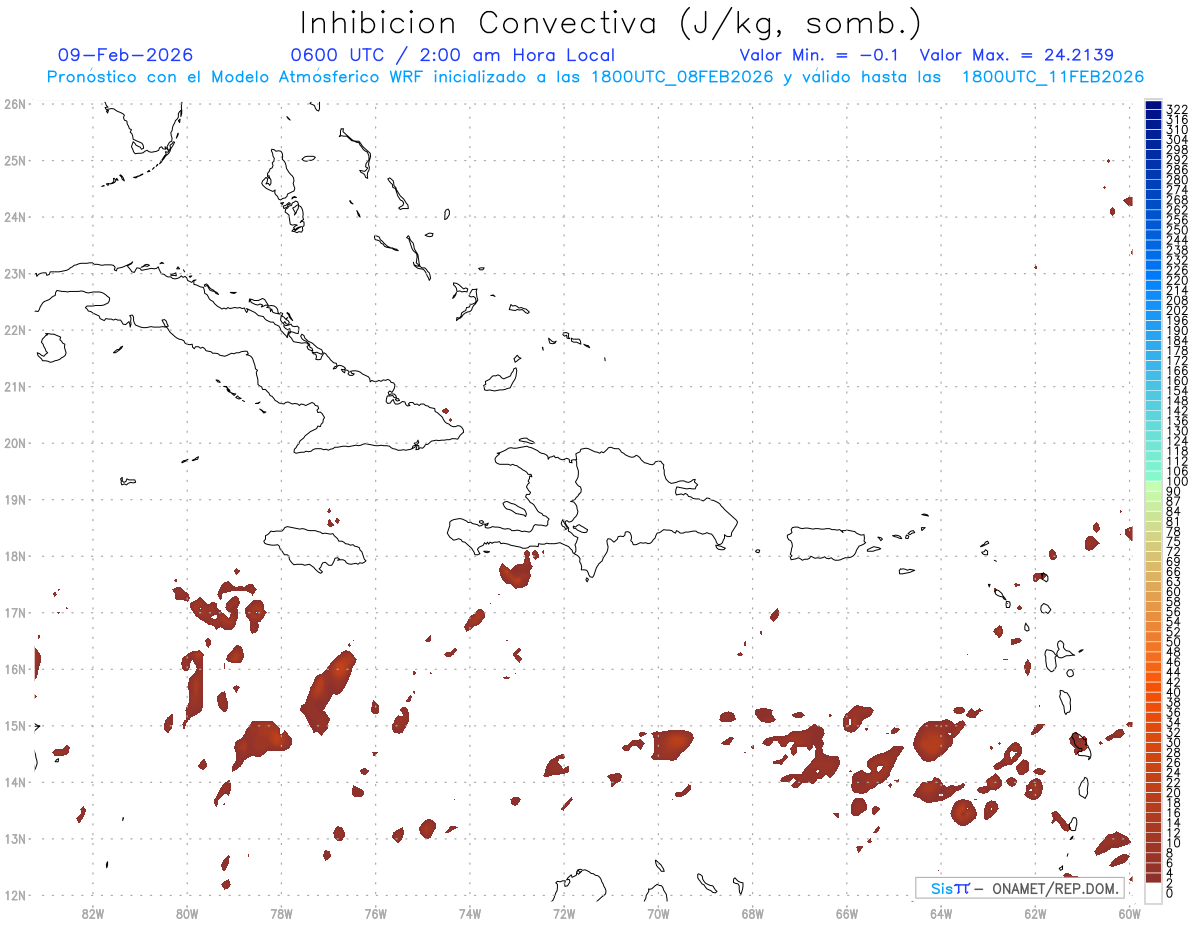1200x927 pixels.
Task: Click the "78W" longitude label
Action: click(x=281, y=914)
